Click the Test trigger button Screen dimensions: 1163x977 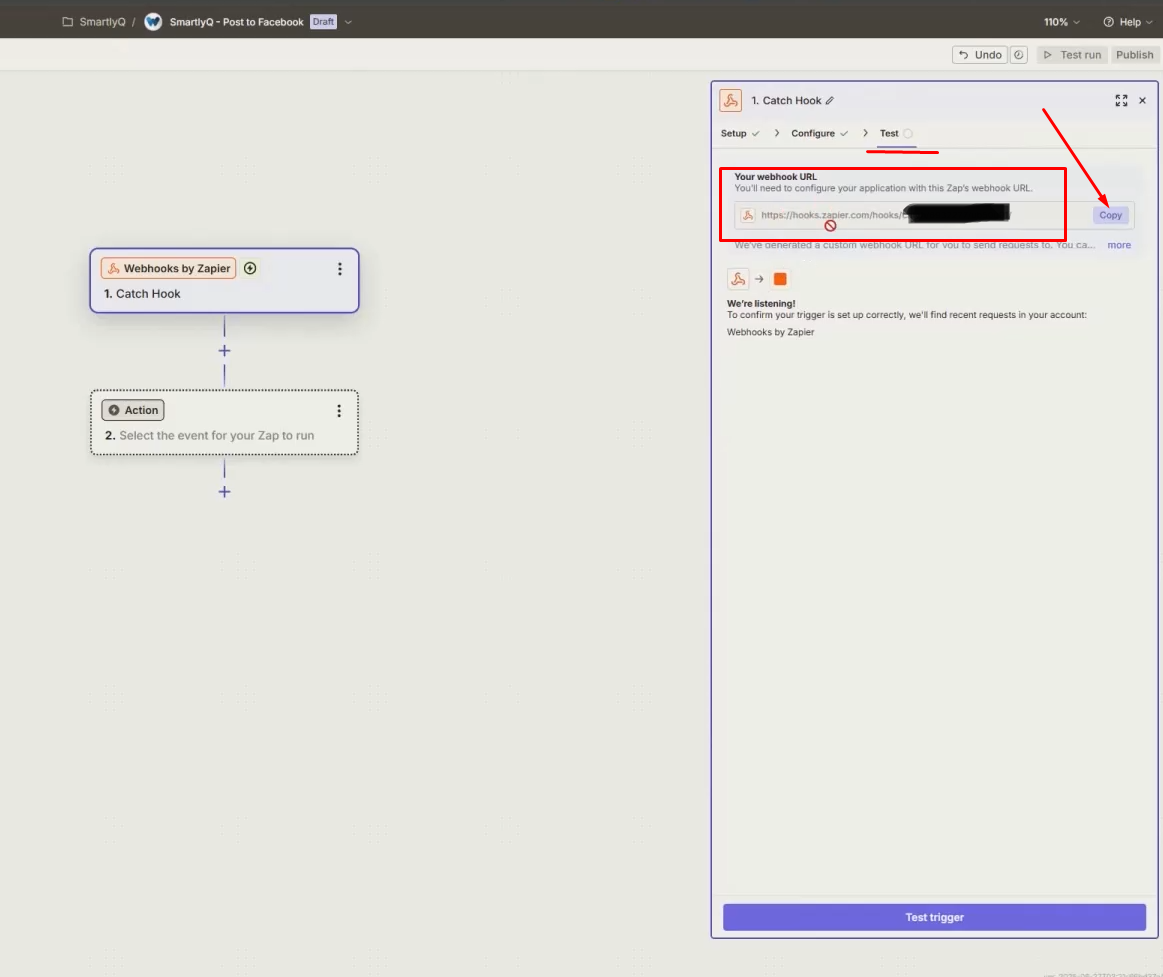coord(934,917)
